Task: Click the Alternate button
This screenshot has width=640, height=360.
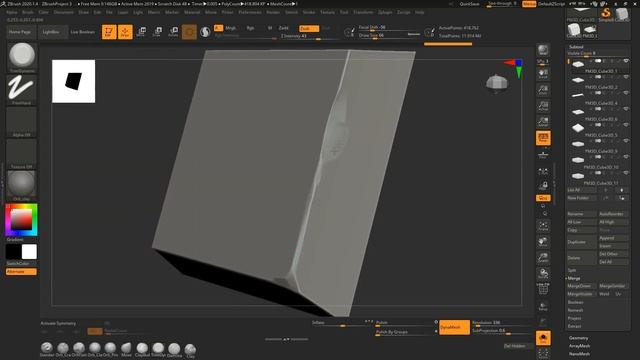Action: point(21,271)
